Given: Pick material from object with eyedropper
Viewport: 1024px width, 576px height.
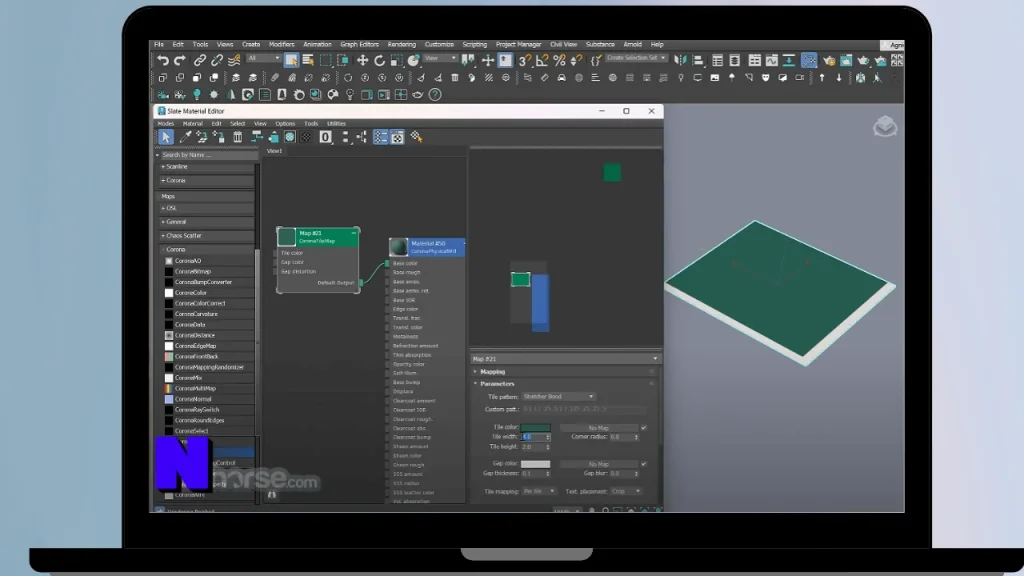Looking at the screenshot, I should pos(185,137).
